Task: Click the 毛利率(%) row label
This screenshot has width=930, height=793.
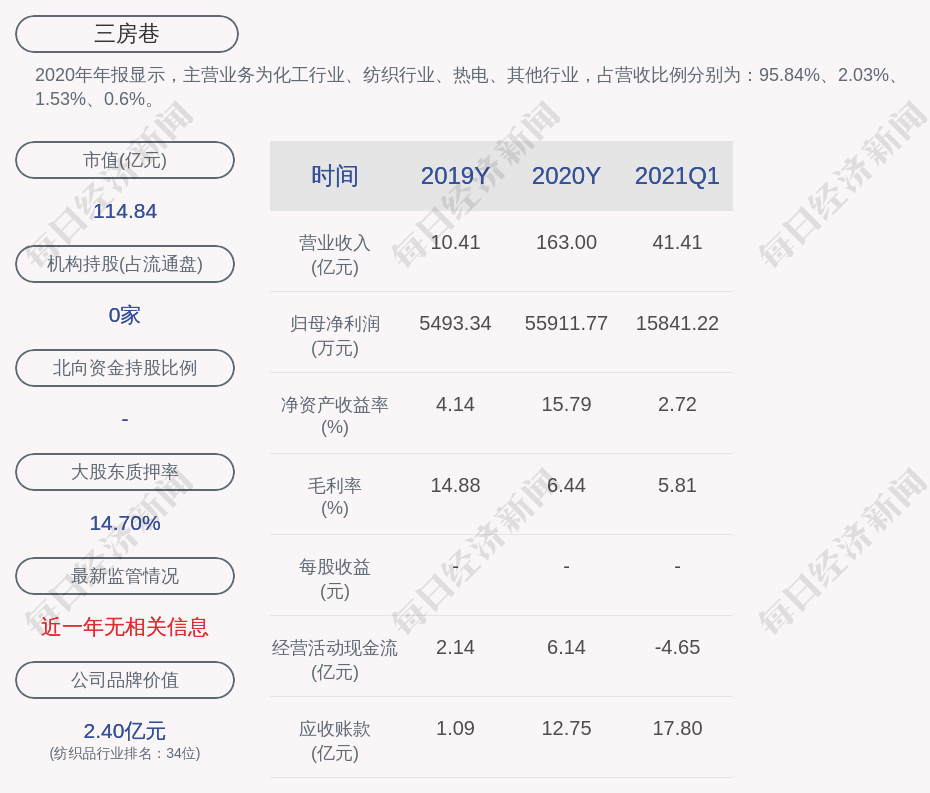Action: coord(335,497)
